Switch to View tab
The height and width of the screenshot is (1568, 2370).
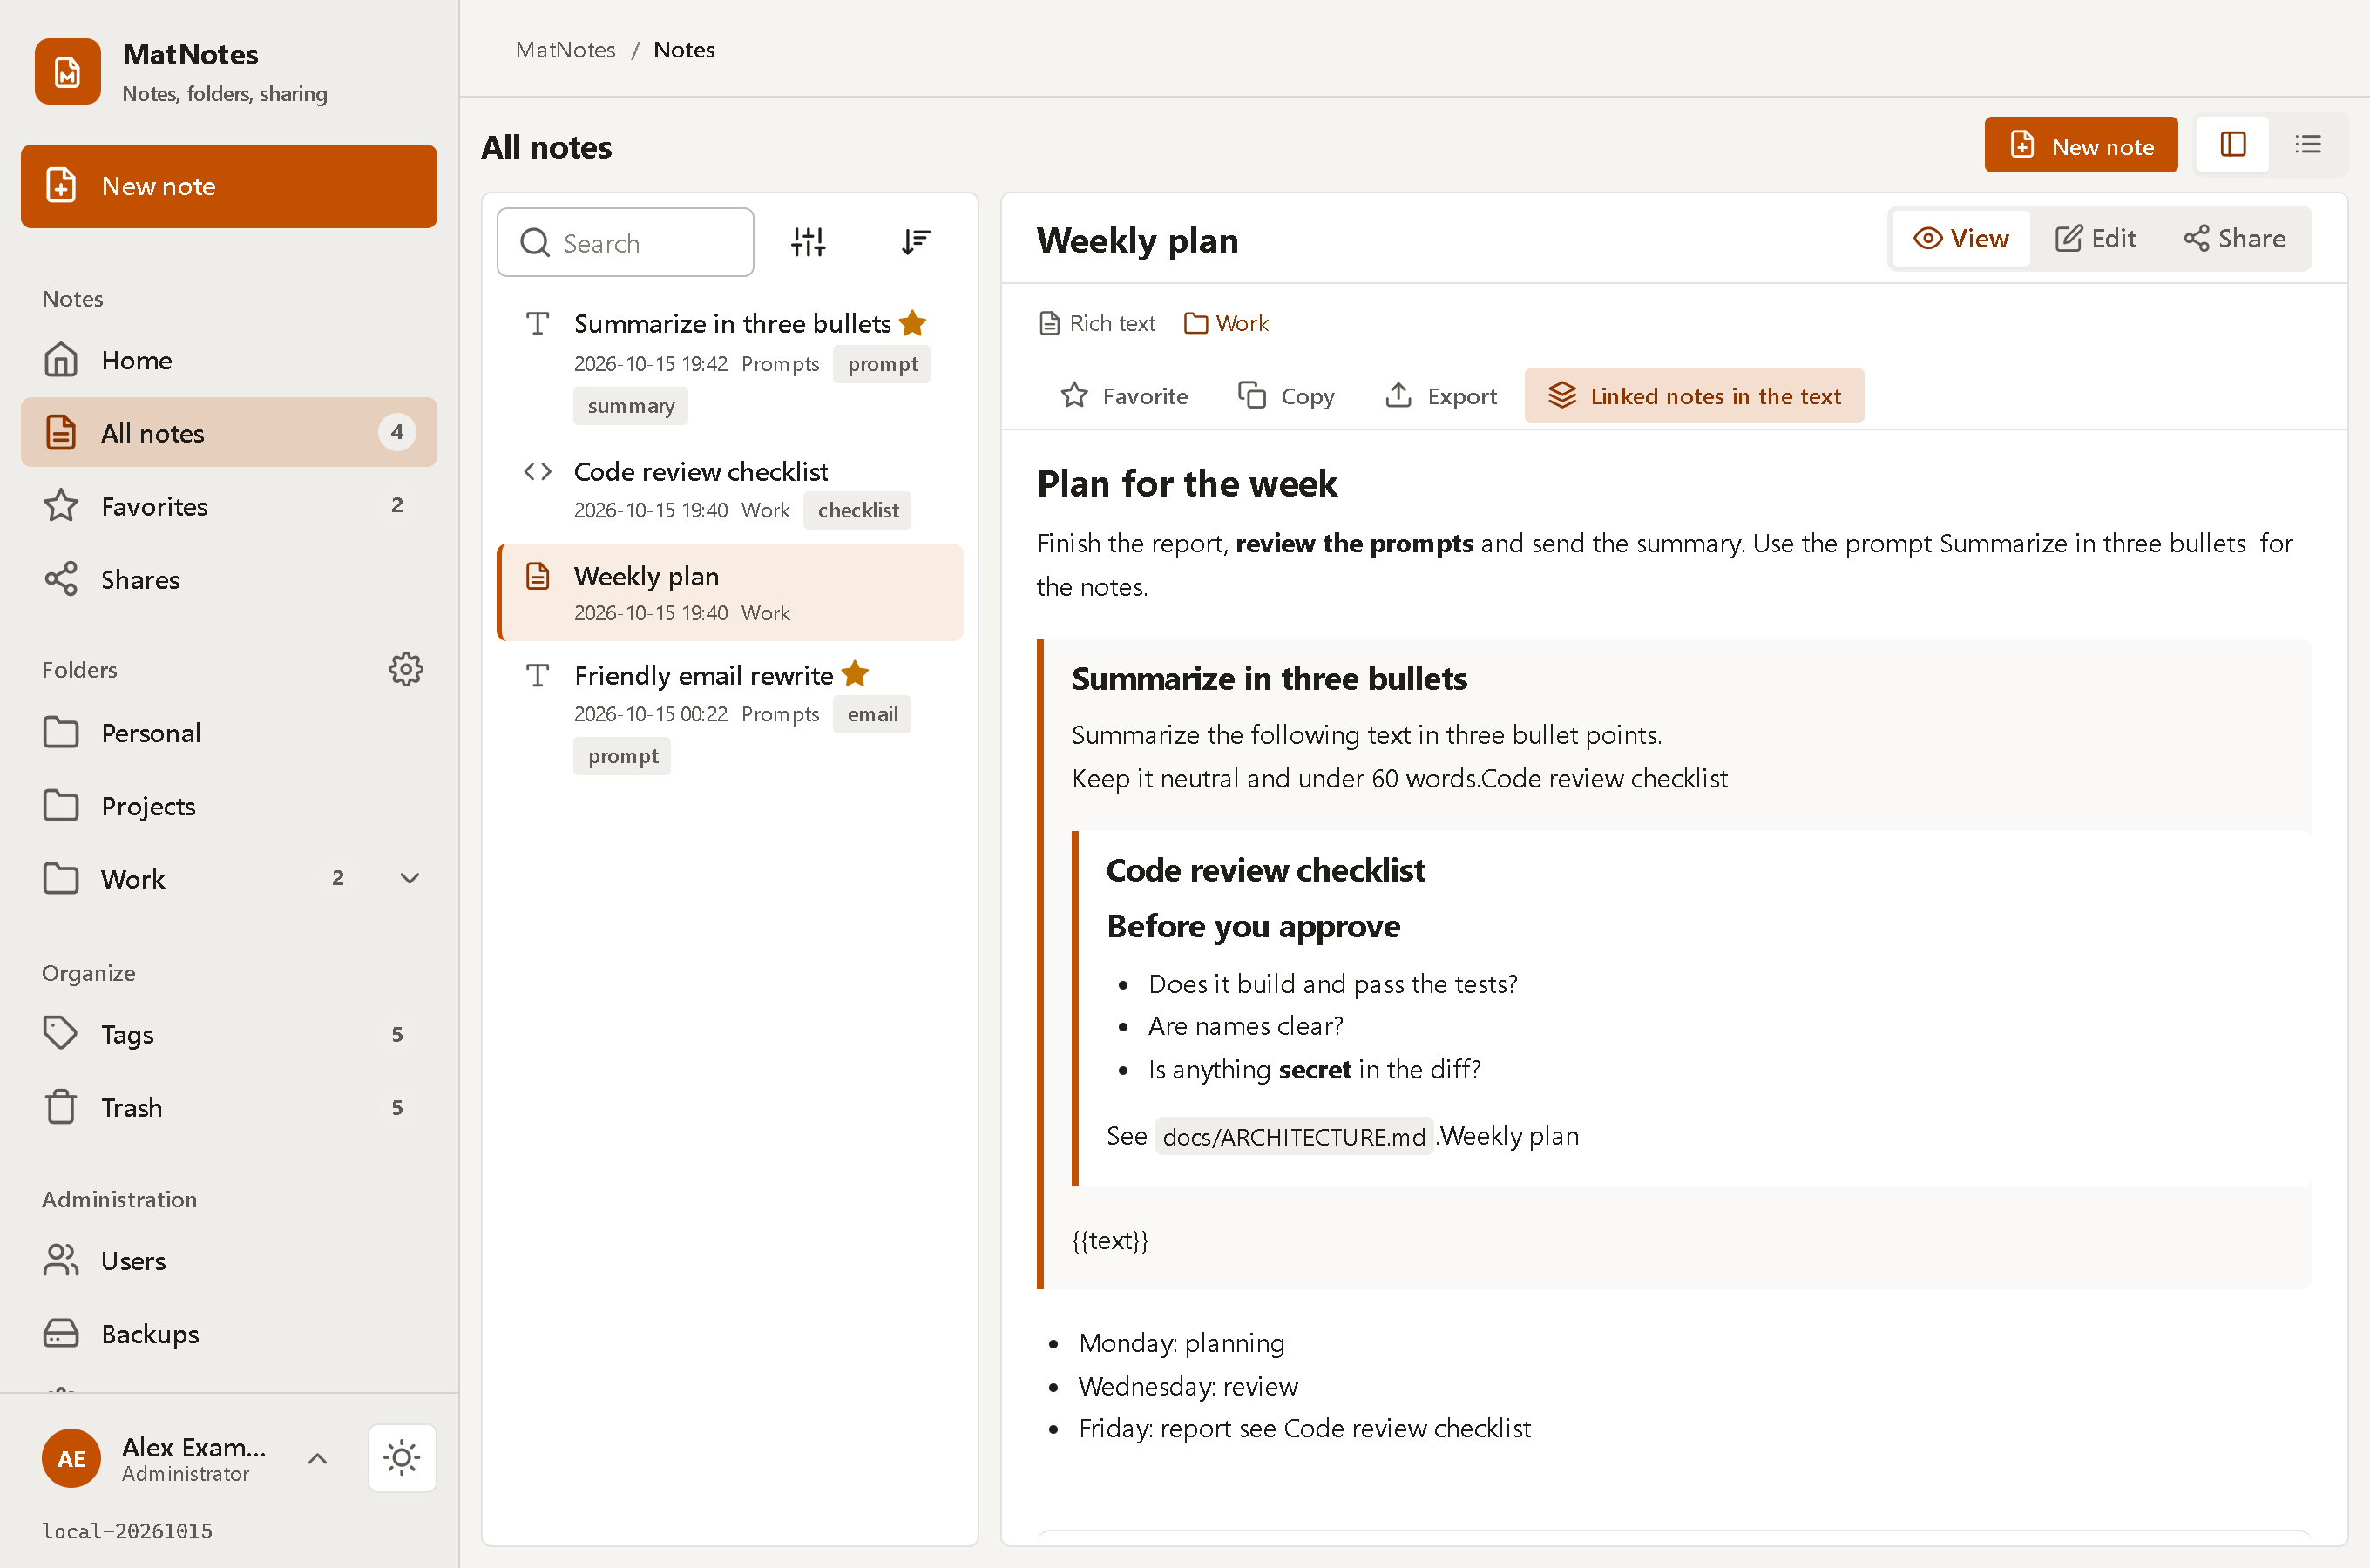(1961, 239)
